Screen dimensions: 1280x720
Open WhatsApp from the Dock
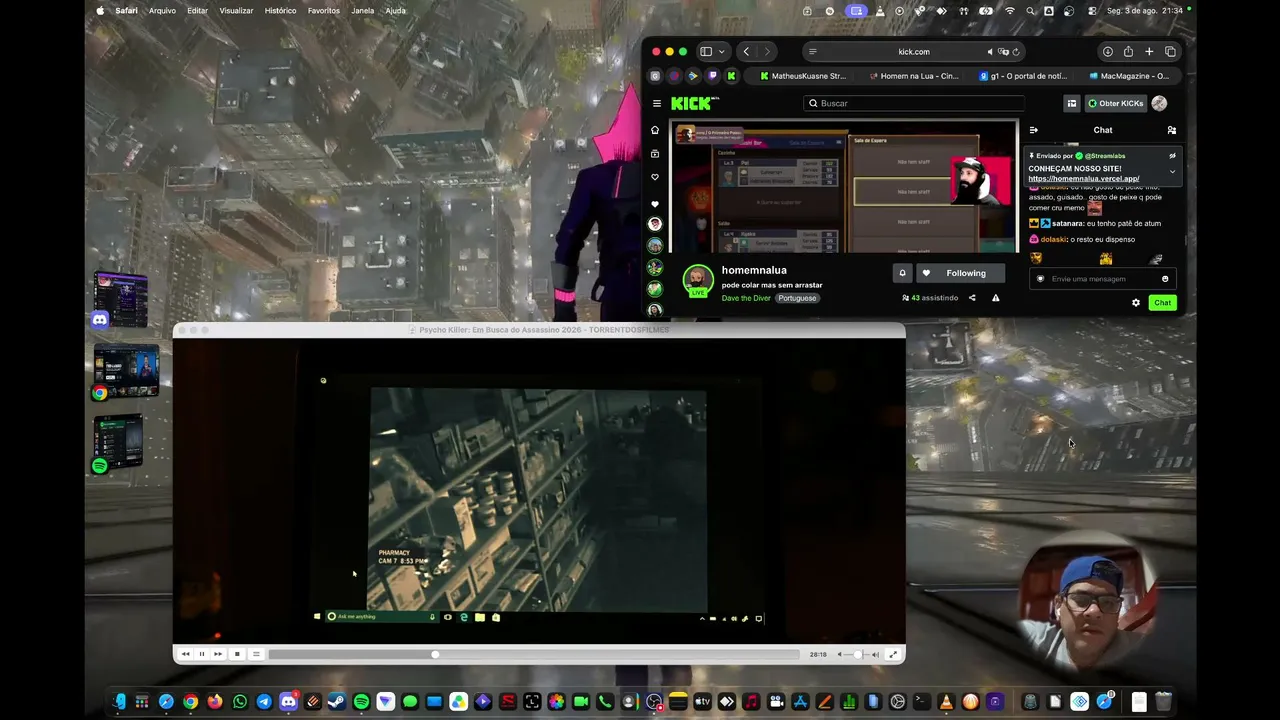(240, 702)
